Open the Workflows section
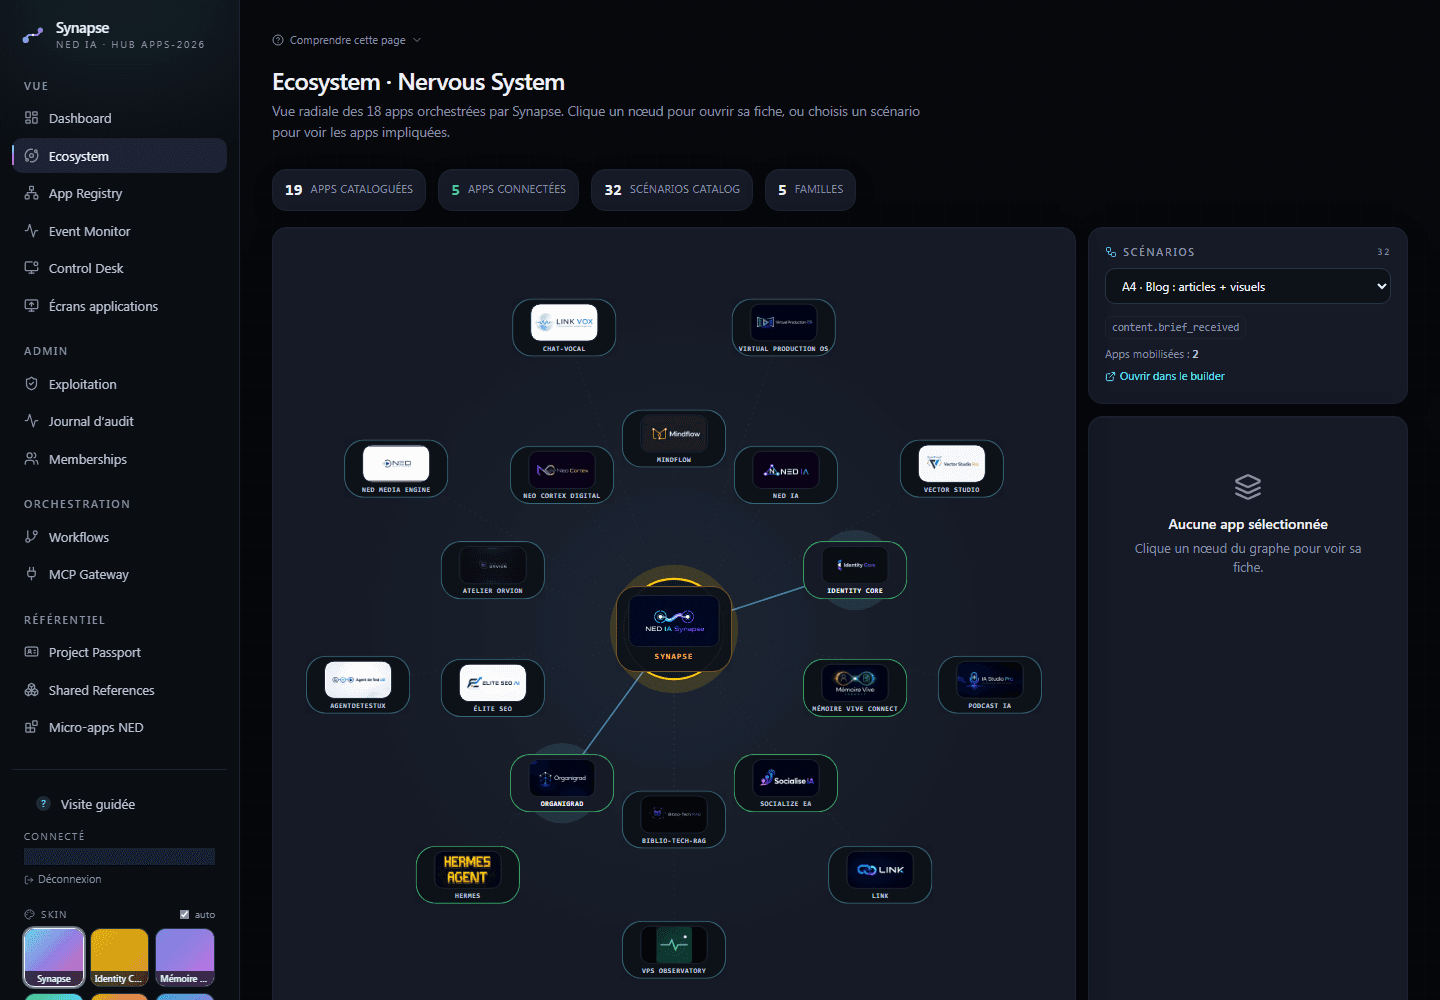Screen dimensions: 1440x1000 pos(120,537)
